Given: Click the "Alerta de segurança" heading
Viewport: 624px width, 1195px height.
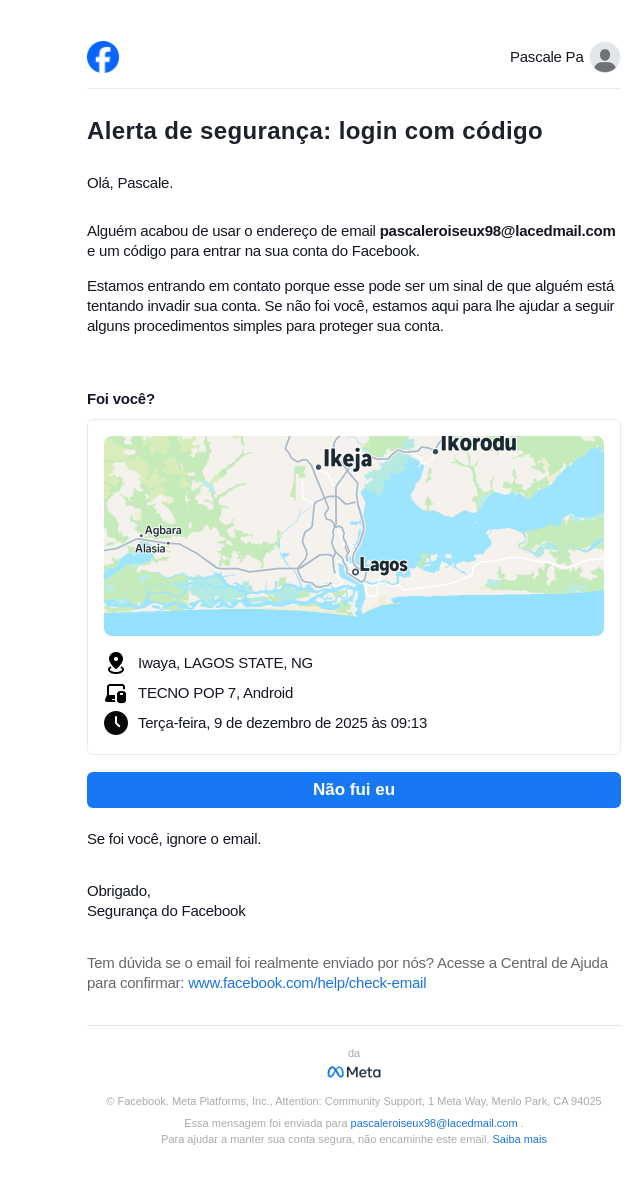Looking at the screenshot, I should pyautogui.click(x=314, y=131).
